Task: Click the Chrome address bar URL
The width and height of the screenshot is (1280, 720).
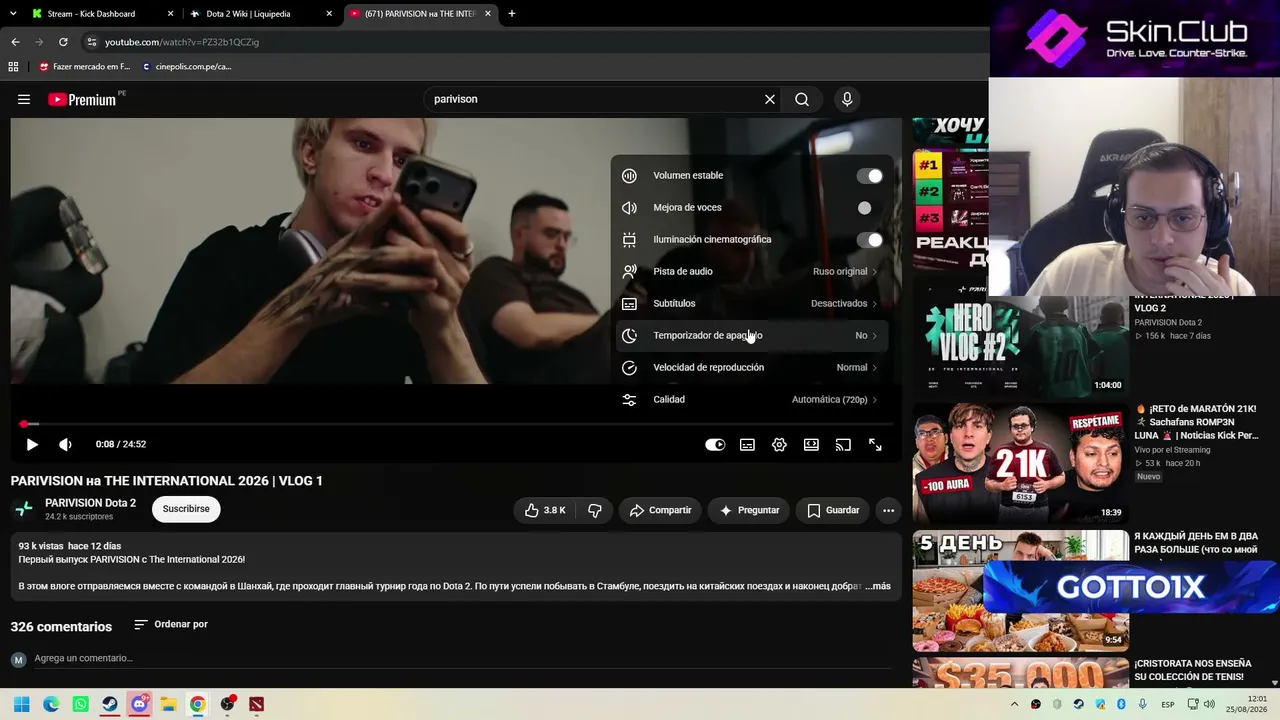Action: [x=182, y=42]
